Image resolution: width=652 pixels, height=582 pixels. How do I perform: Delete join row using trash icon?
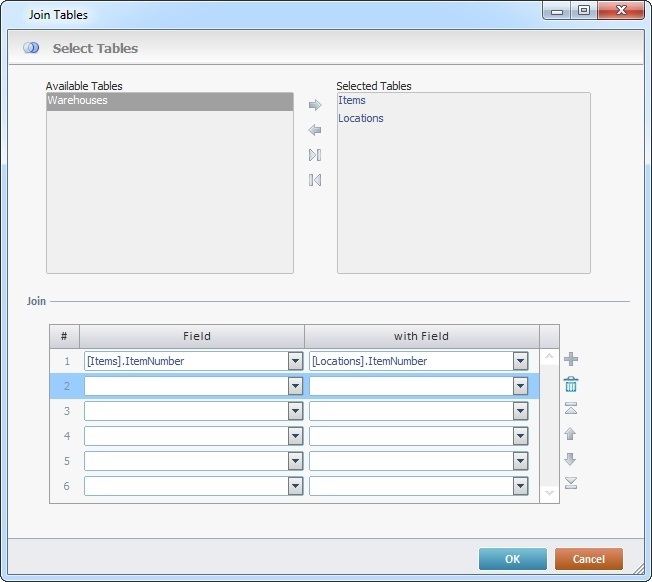point(571,384)
